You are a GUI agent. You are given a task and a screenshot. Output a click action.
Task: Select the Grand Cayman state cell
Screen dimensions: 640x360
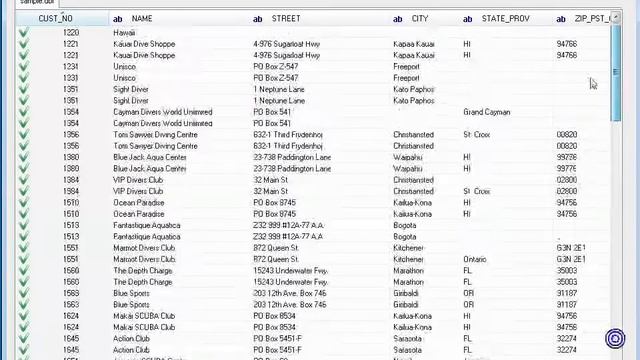[487, 112]
